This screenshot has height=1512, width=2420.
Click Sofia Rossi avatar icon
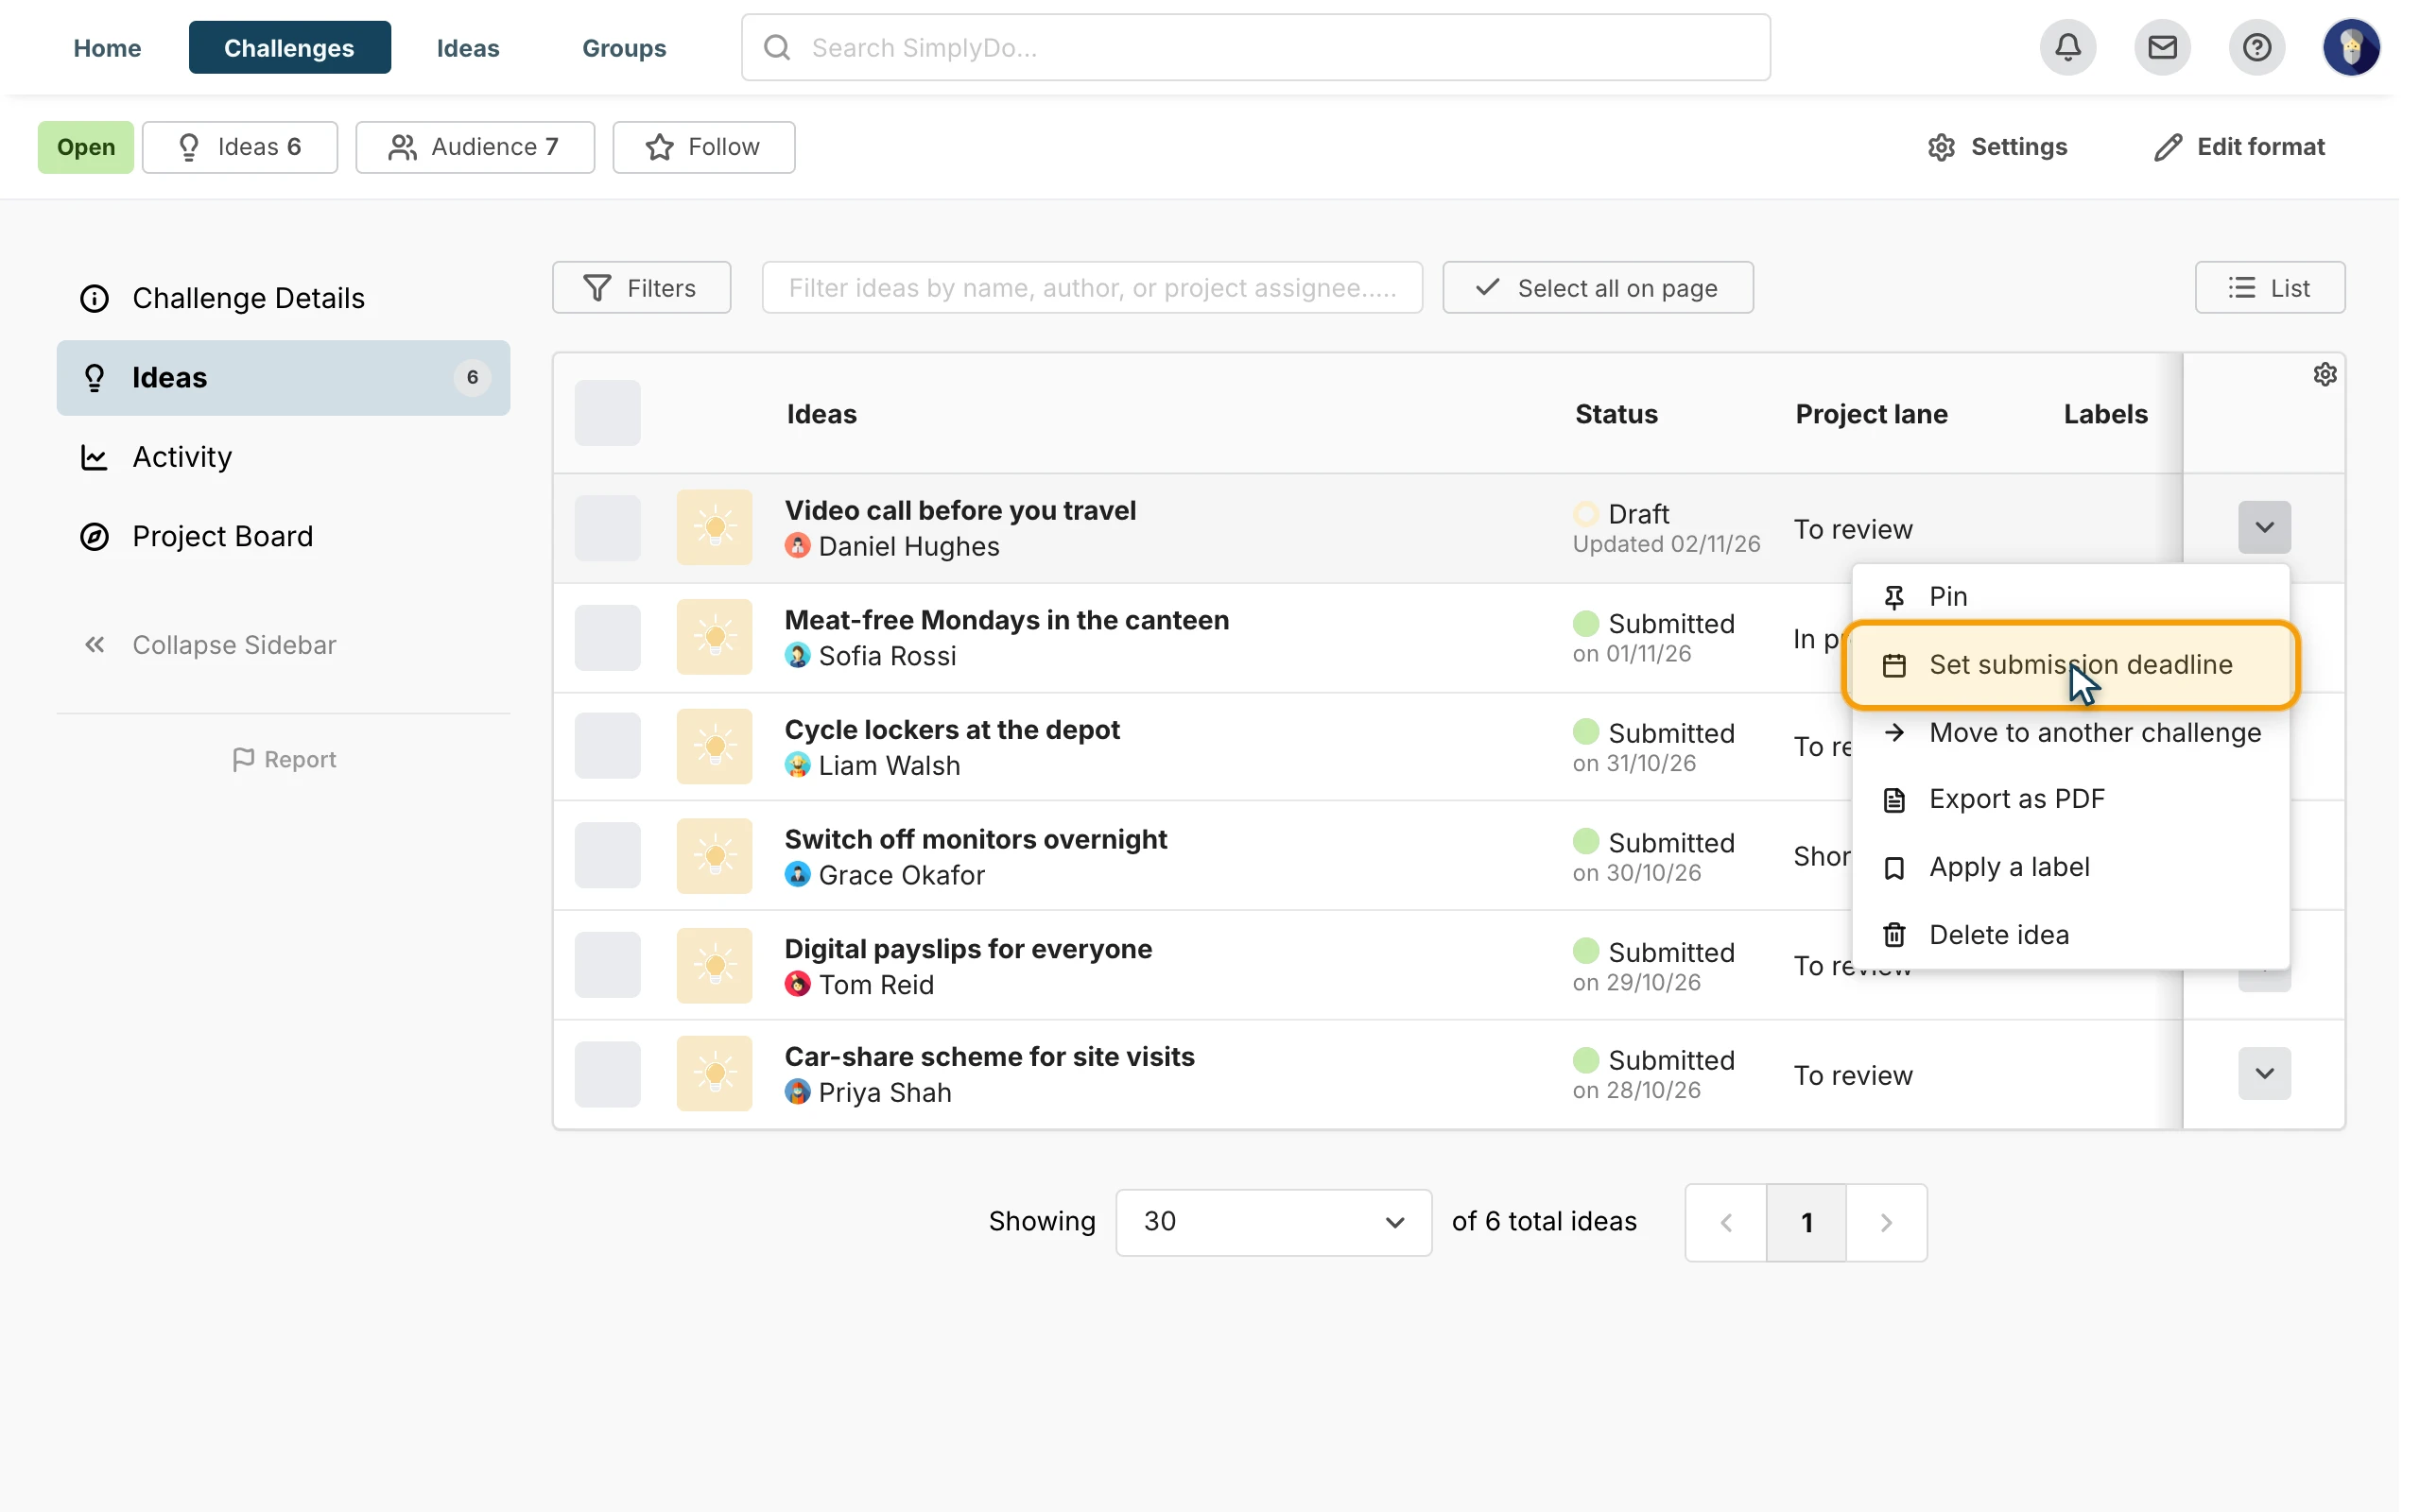tap(797, 656)
